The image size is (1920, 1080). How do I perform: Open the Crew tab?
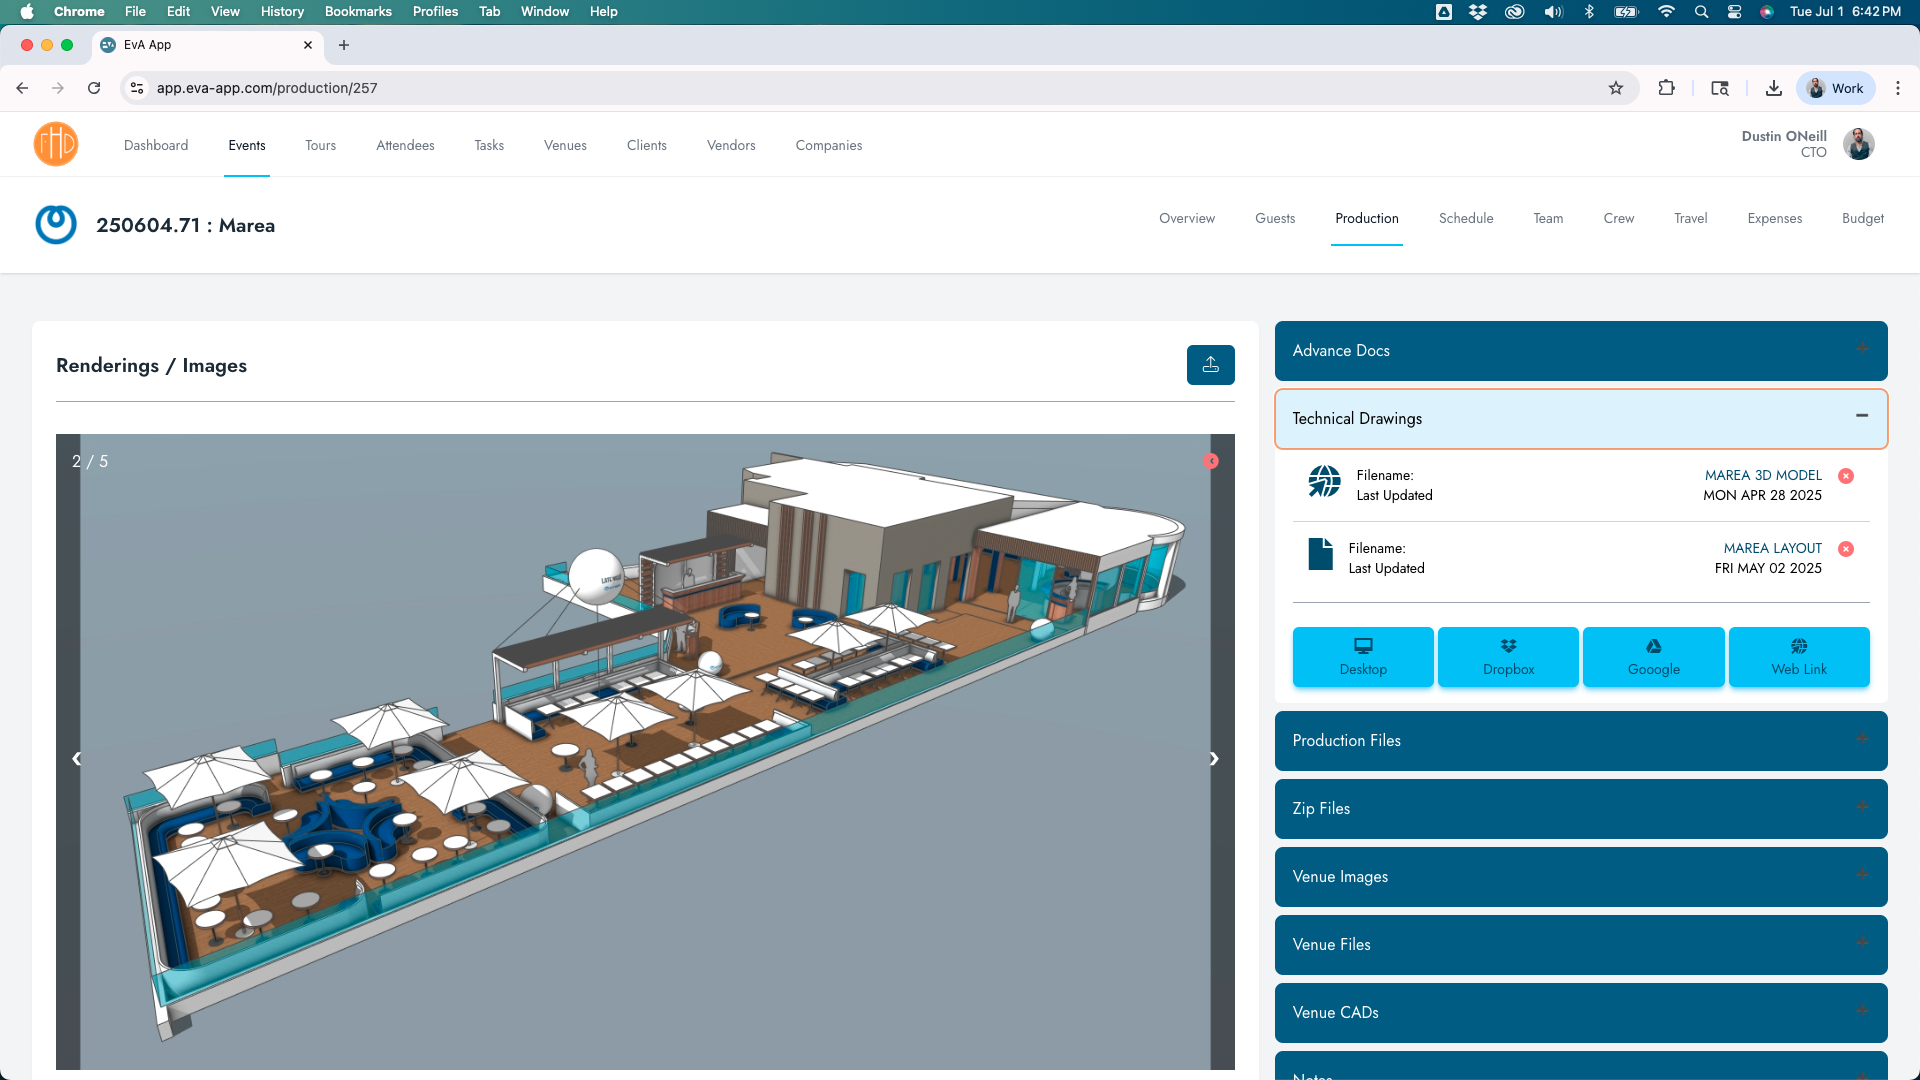(1619, 218)
